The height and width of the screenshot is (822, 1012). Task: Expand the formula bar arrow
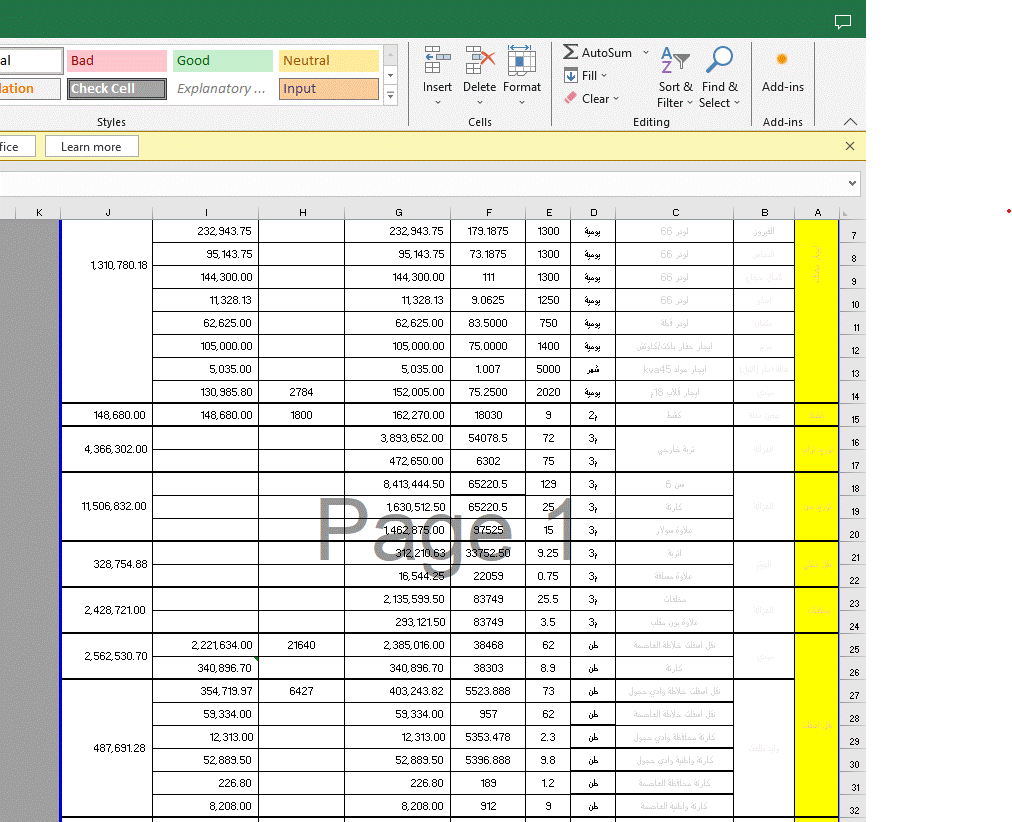point(852,183)
